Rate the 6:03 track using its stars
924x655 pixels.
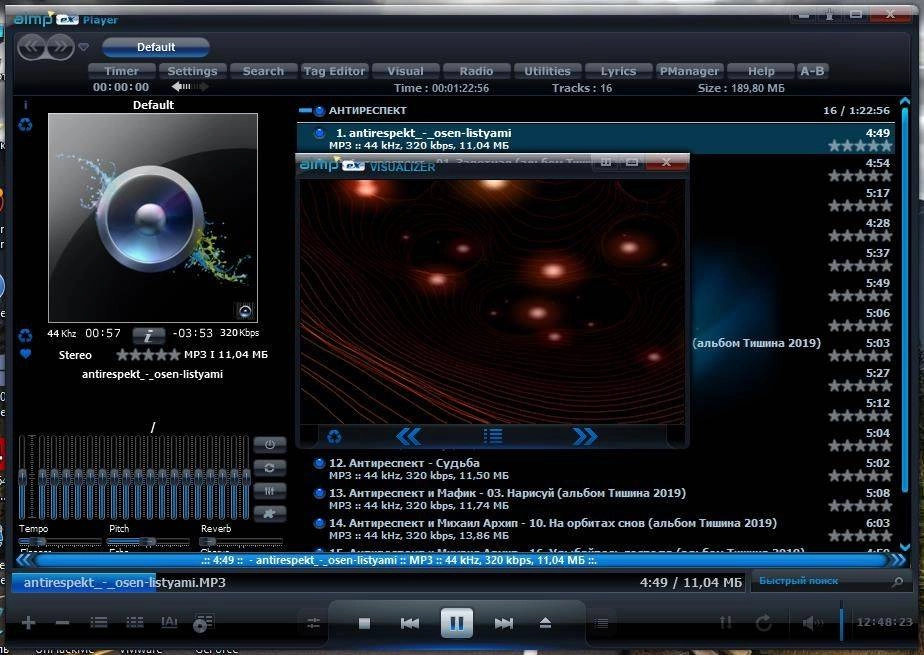(860, 535)
